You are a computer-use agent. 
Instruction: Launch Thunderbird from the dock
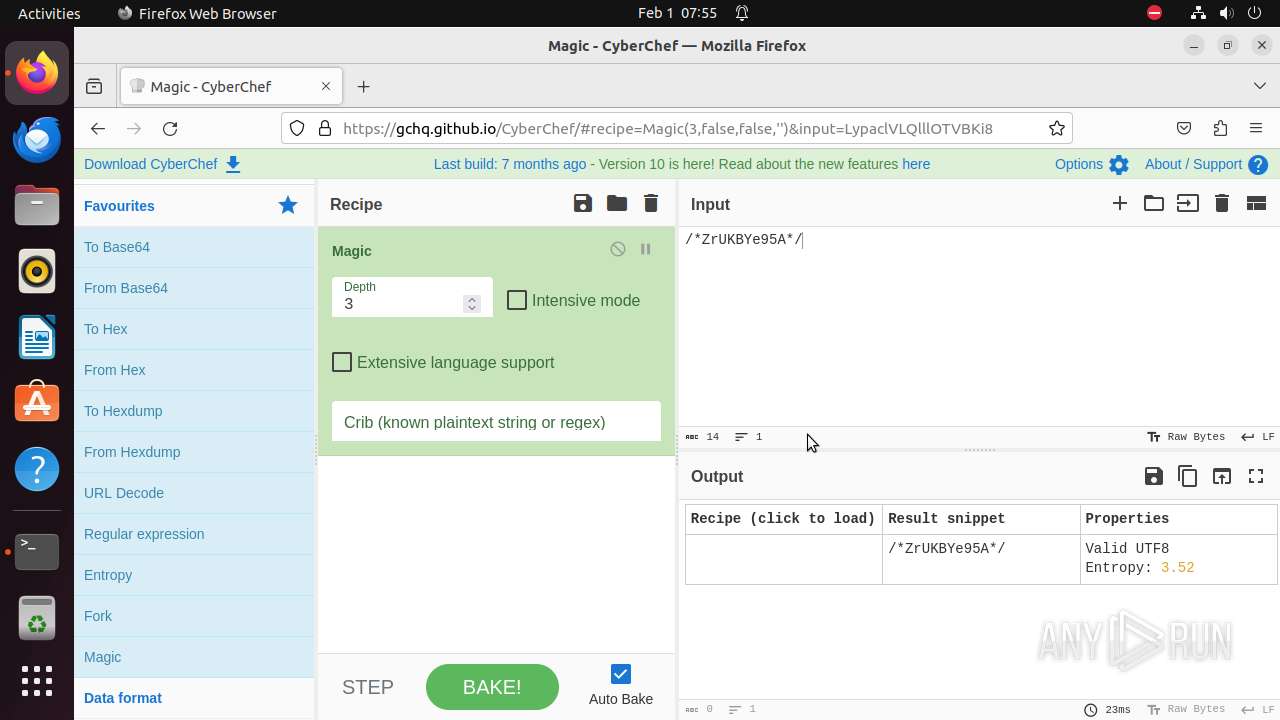click(x=37, y=140)
